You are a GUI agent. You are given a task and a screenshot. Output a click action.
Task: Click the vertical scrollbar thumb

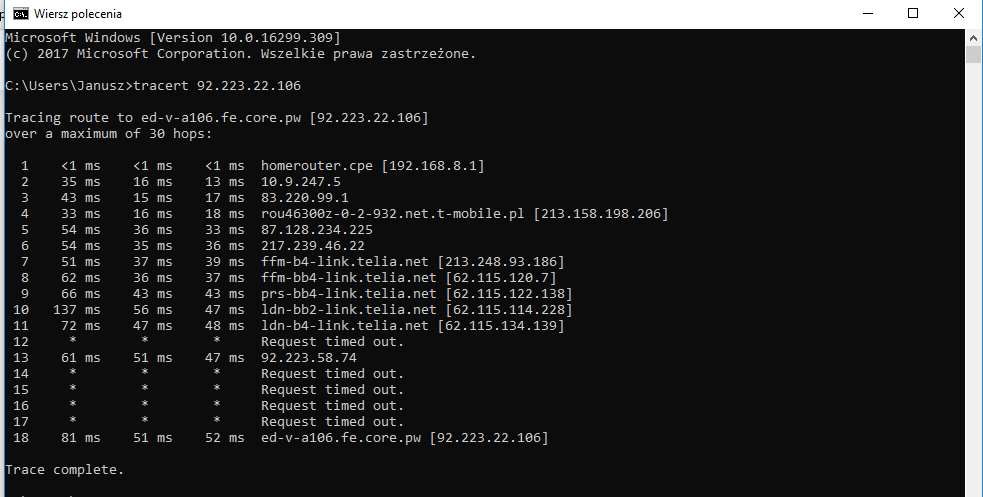coord(973,54)
